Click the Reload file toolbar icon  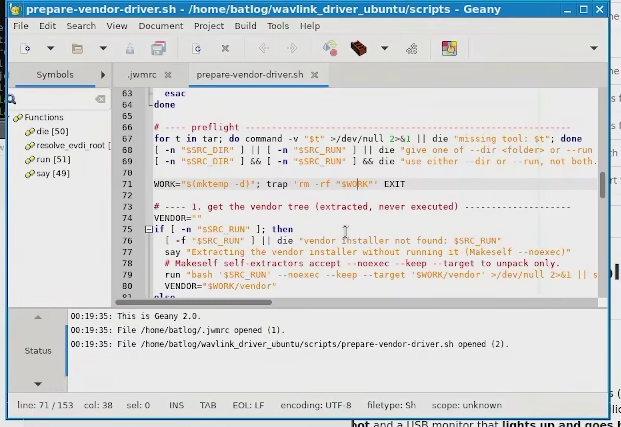click(197, 48)
